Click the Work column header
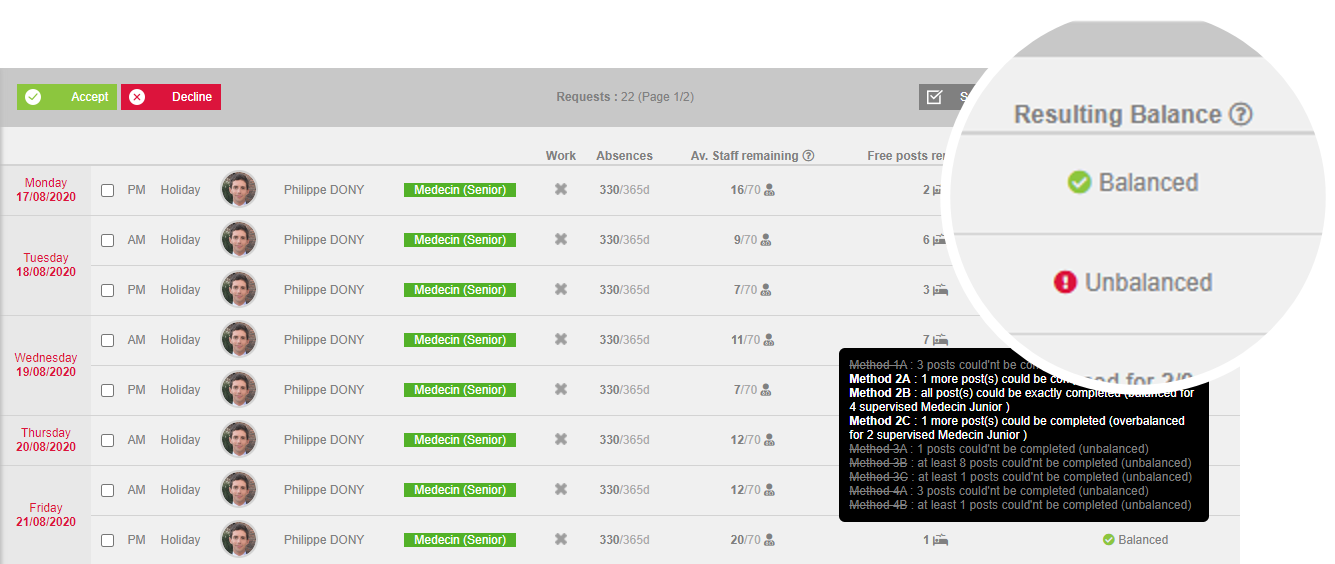This screenshot has width=1335, height=564. (561, 156)
